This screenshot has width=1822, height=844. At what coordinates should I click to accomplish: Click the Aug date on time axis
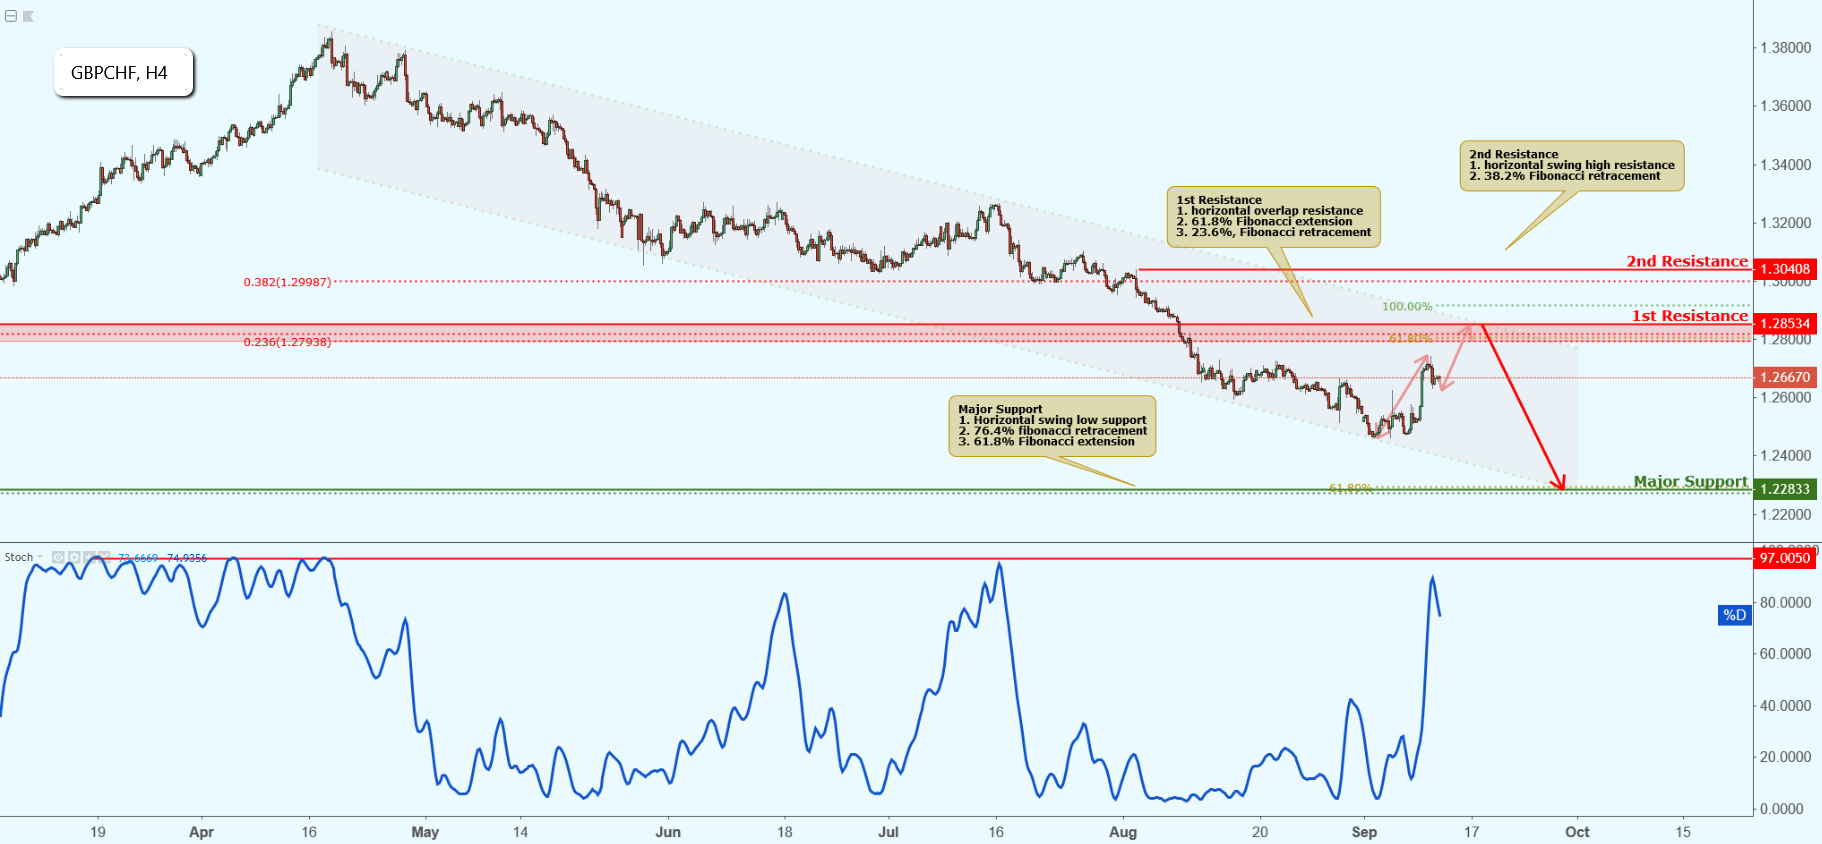pos(1123,832)
